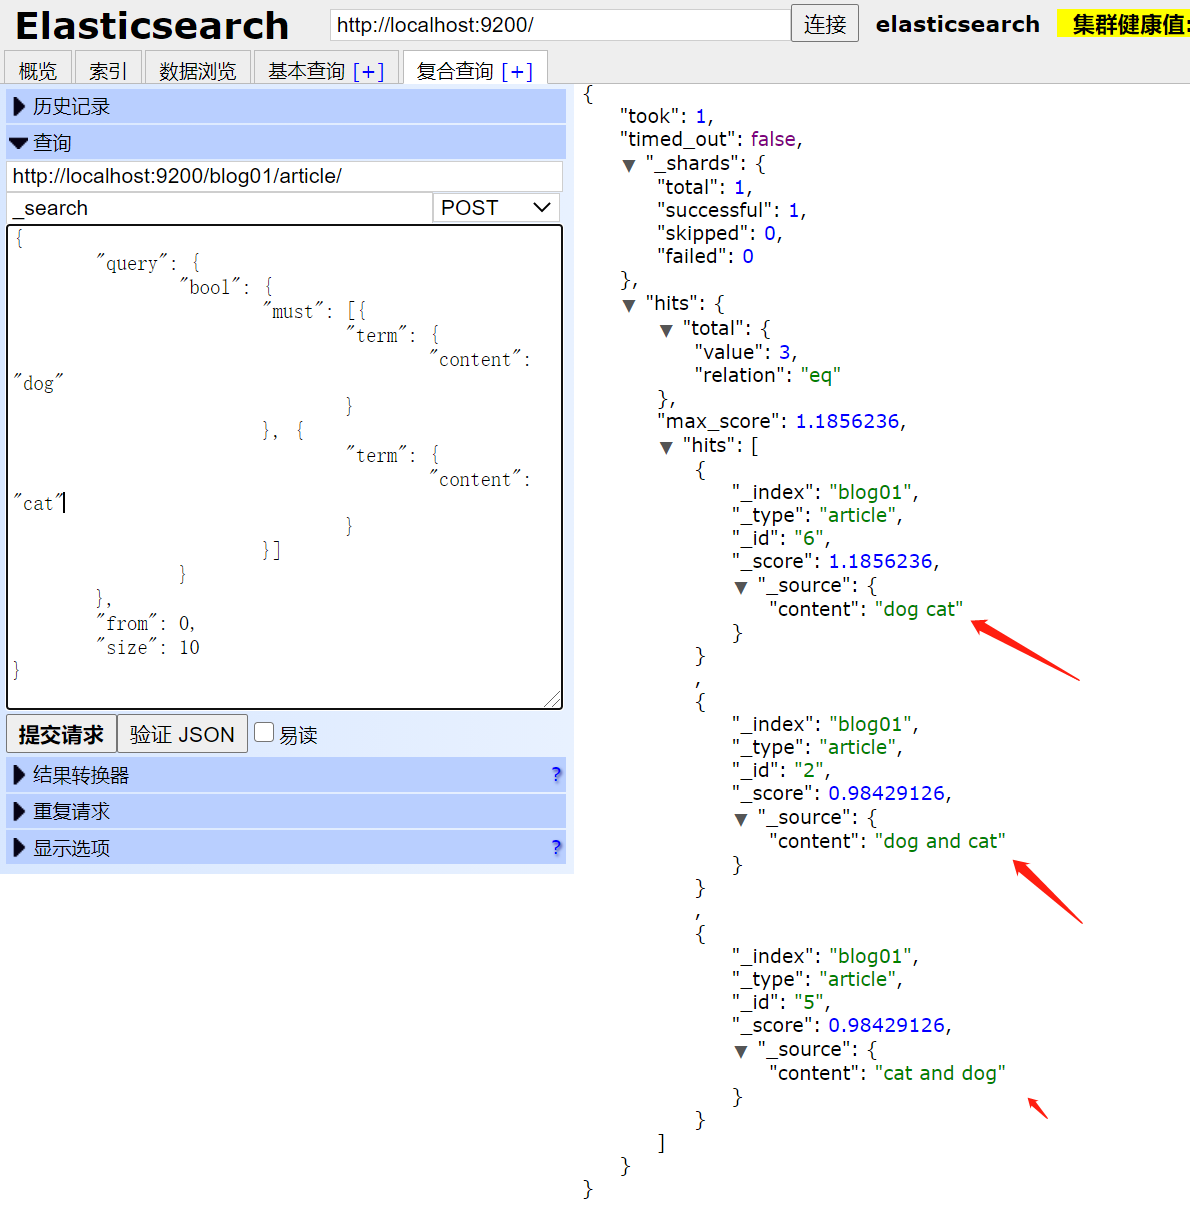1190x1207 pixels.
Task: Click the 验证 JSON button
Action: tap(182, 733)
